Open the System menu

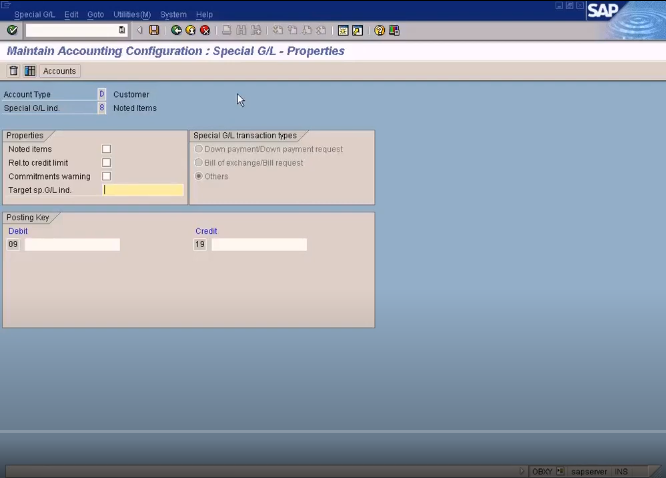pos(173,14)
